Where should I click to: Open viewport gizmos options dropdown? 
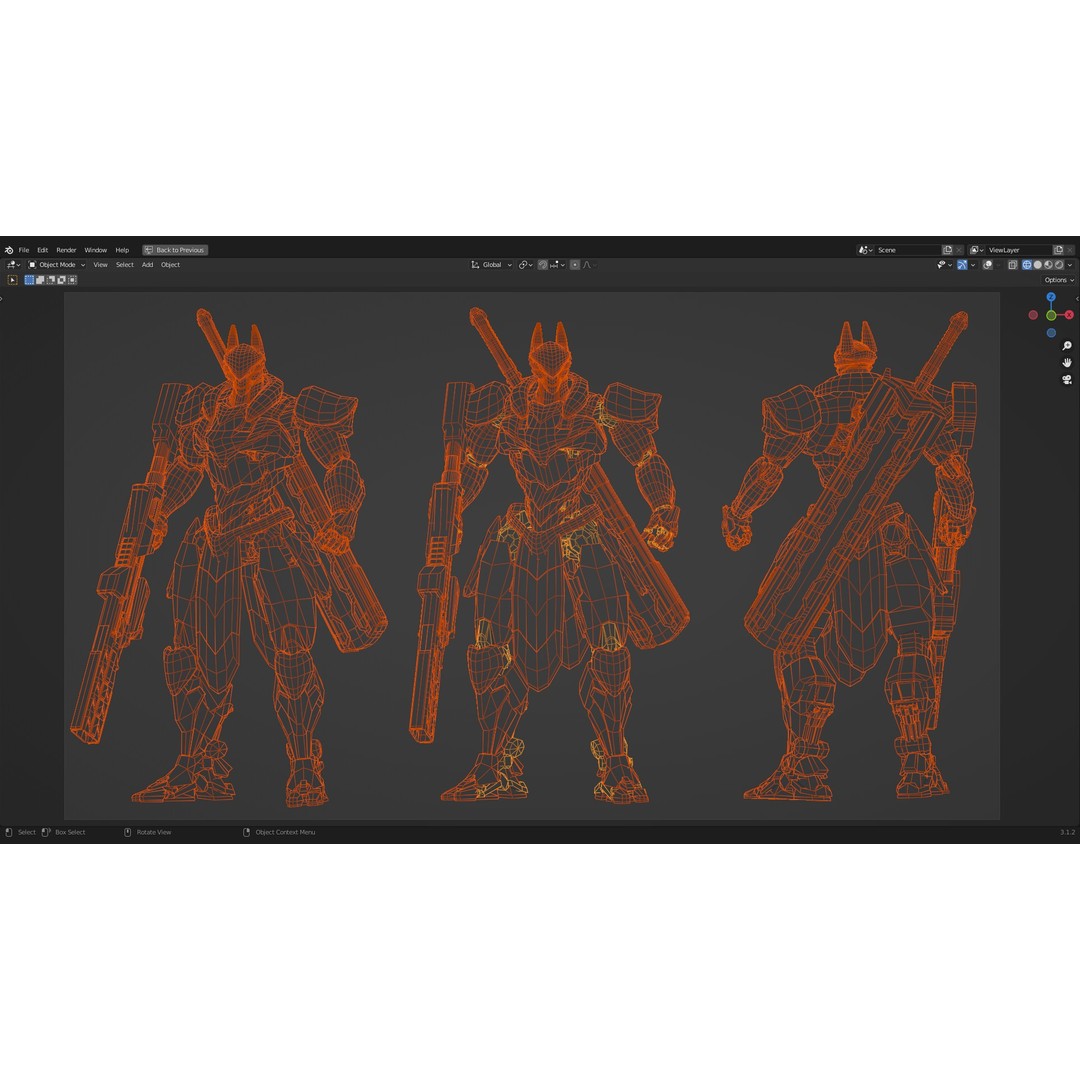pos(973,264)
